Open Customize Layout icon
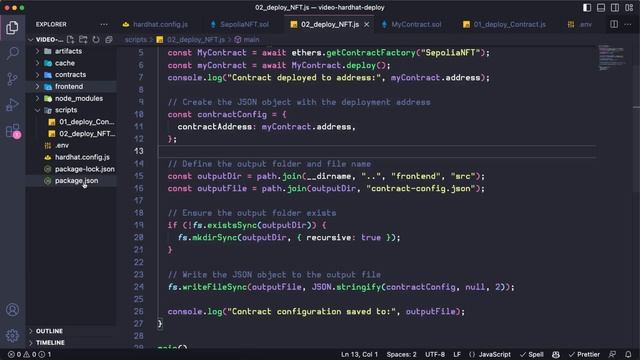640x360 pixels. click(x=629, y=7)
